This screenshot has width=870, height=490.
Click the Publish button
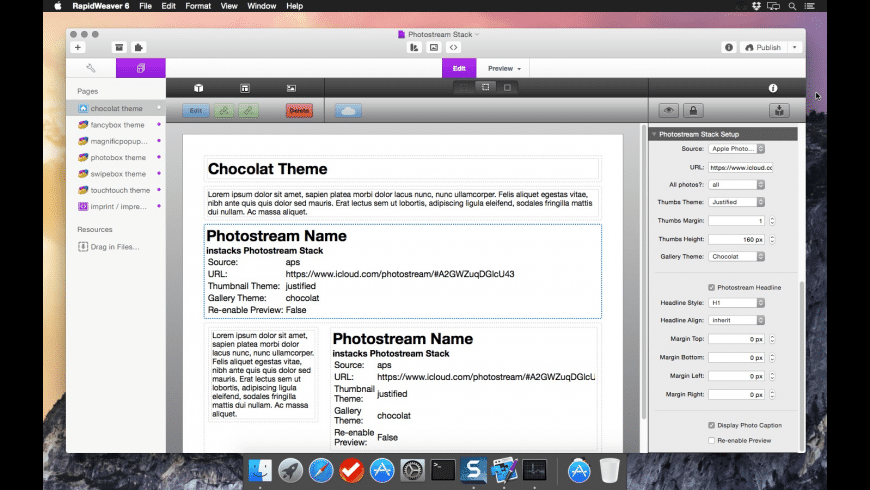(763, 48)
